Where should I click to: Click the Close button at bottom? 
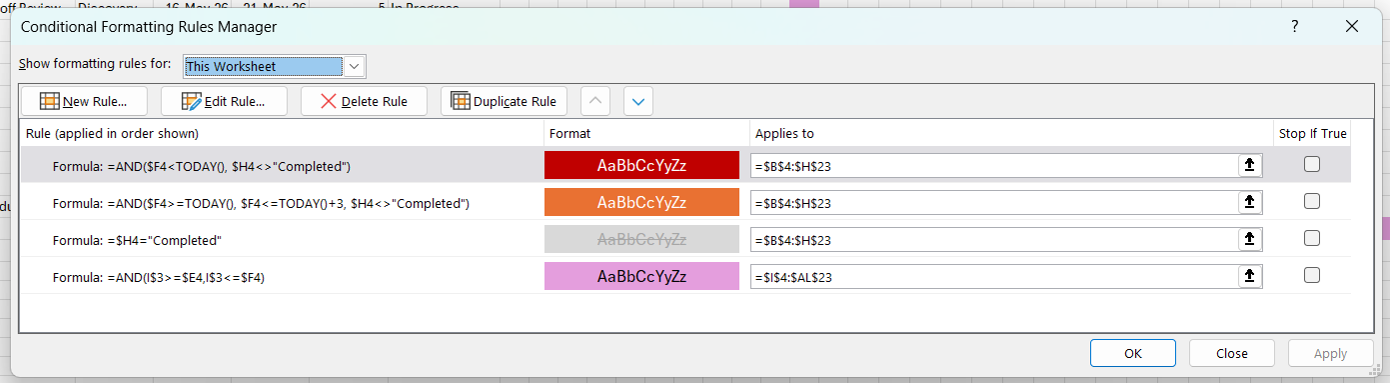pos(1232,353)
